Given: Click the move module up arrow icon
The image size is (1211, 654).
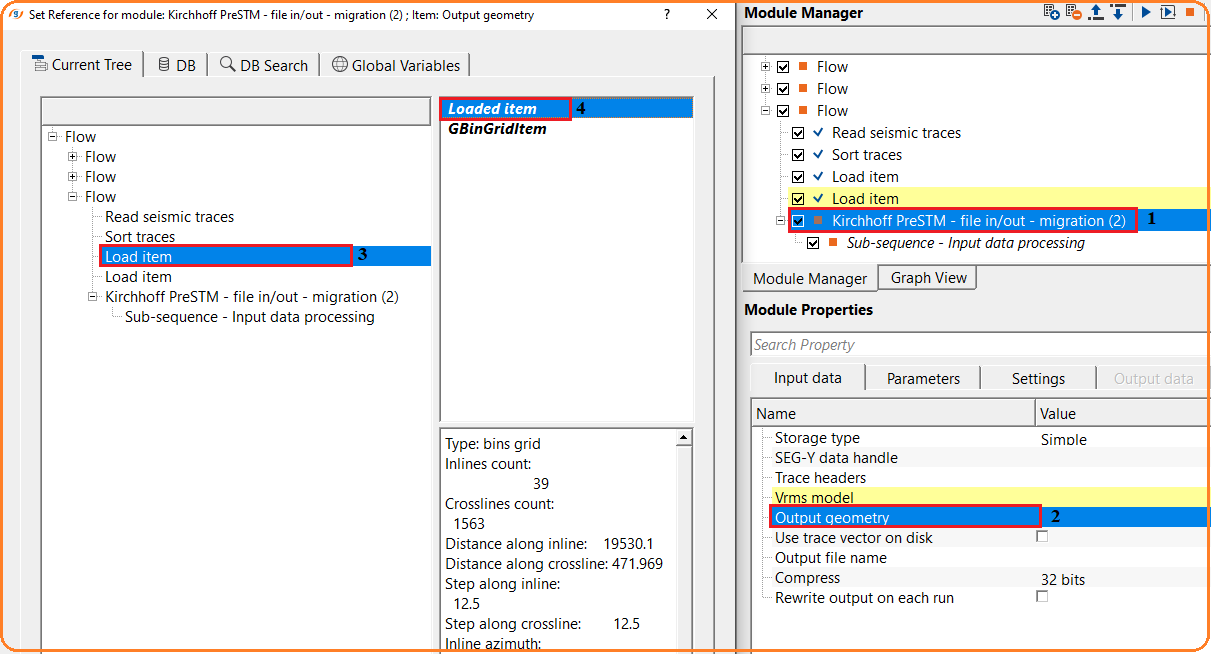Looking at the screenshot, I should [x=1096, y=12].
